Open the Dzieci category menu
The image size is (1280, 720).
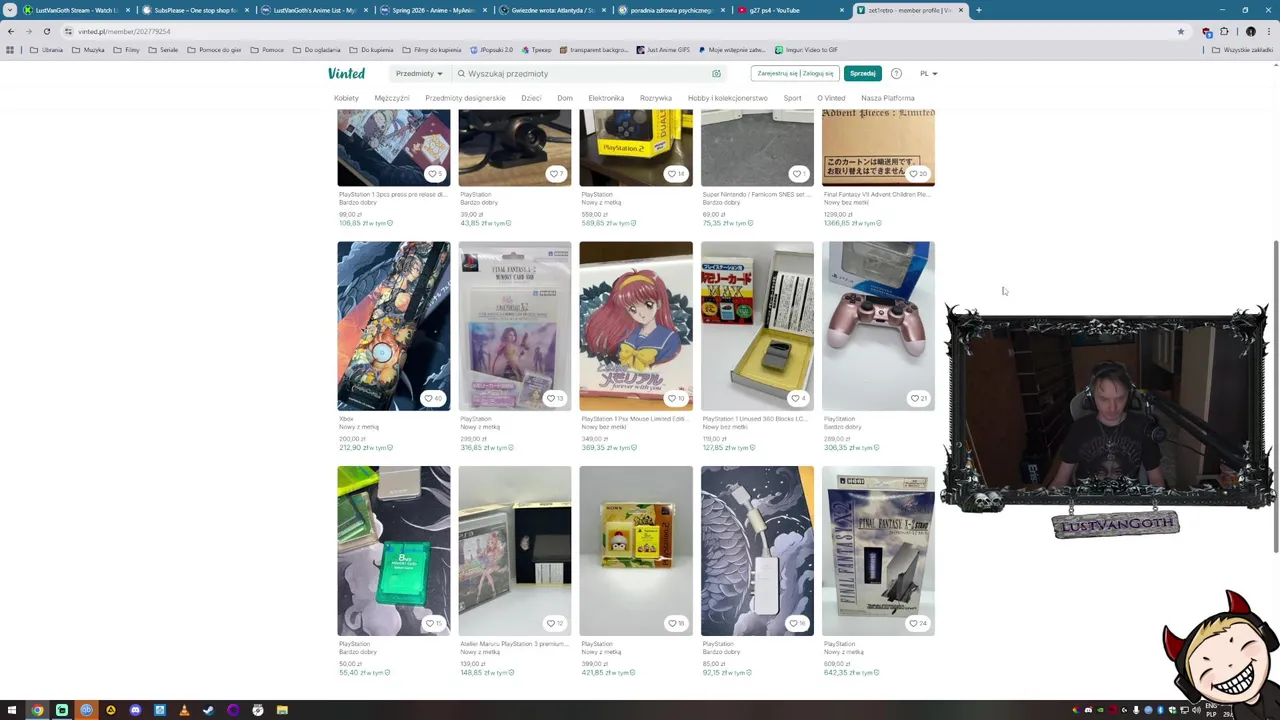pyautogui.click(x=531, y=98)
